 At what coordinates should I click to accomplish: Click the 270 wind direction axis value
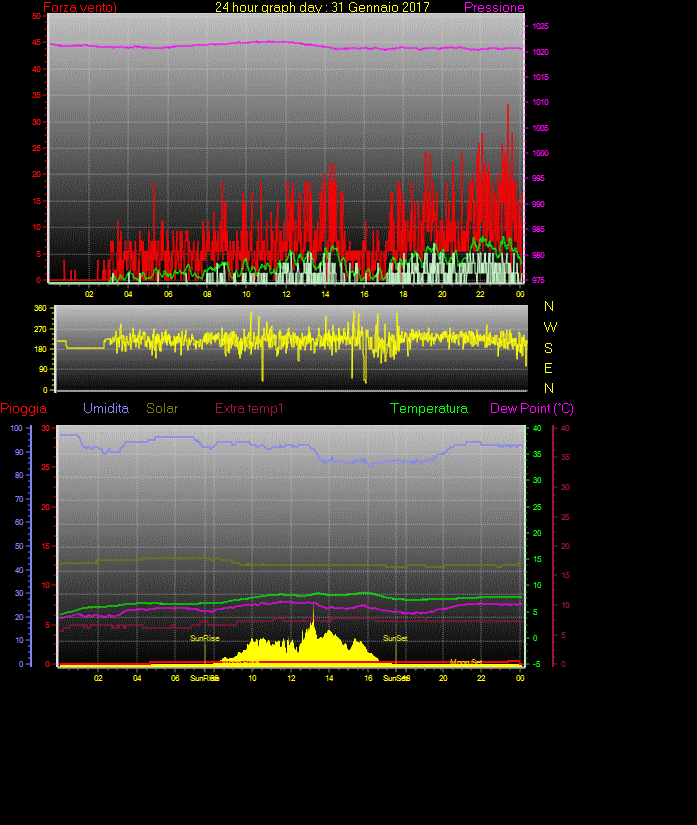click(x=41, y=329)
